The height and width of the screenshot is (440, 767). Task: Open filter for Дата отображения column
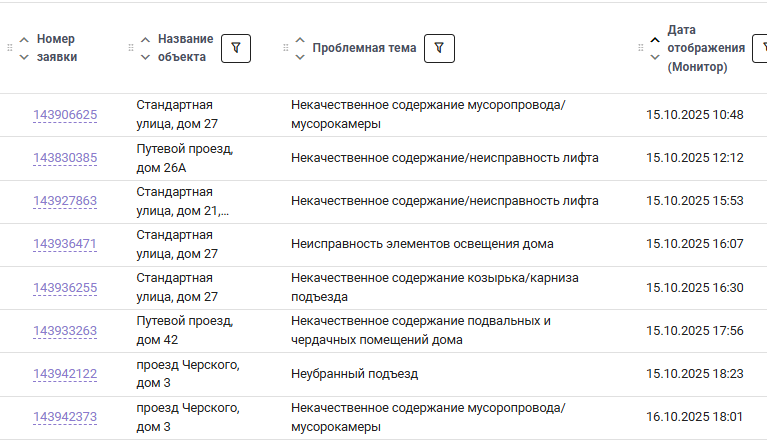tap(760, 48)
